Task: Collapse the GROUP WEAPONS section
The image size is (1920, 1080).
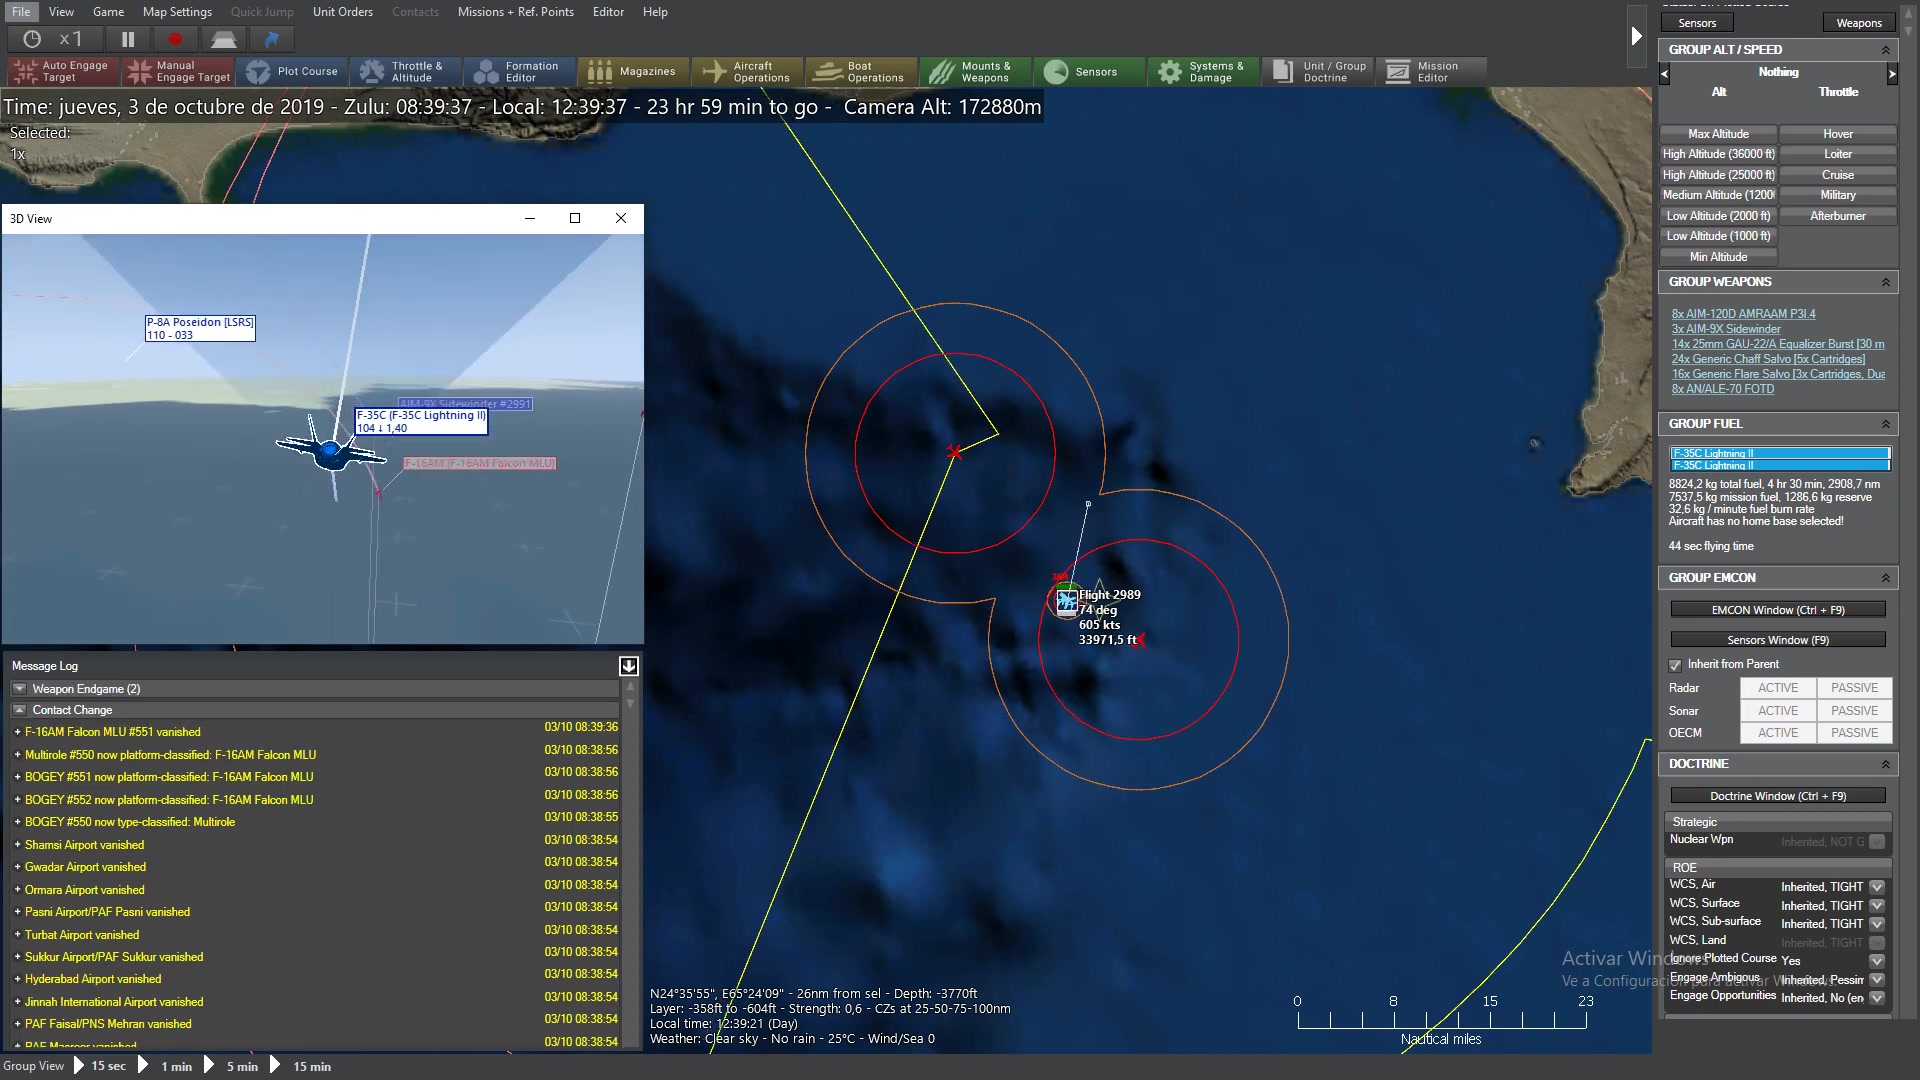Action: (x=1885, y=282)
